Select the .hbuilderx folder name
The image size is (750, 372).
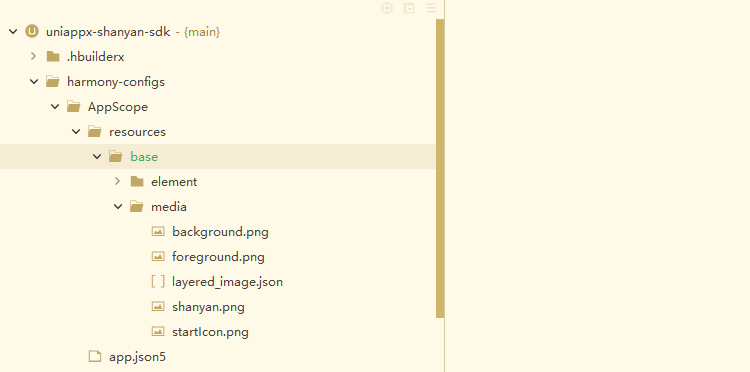tap(96, 57)
